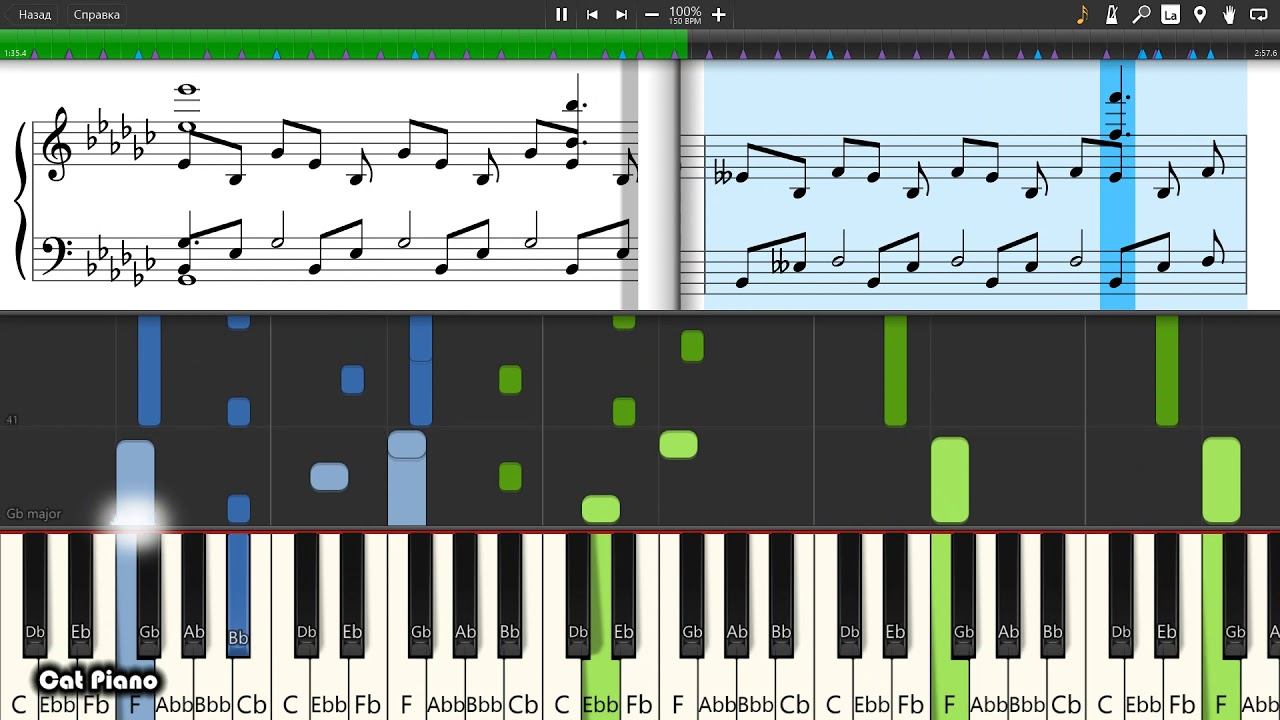
Task: Pause the song playback
Action: click(x=561, y=14)
